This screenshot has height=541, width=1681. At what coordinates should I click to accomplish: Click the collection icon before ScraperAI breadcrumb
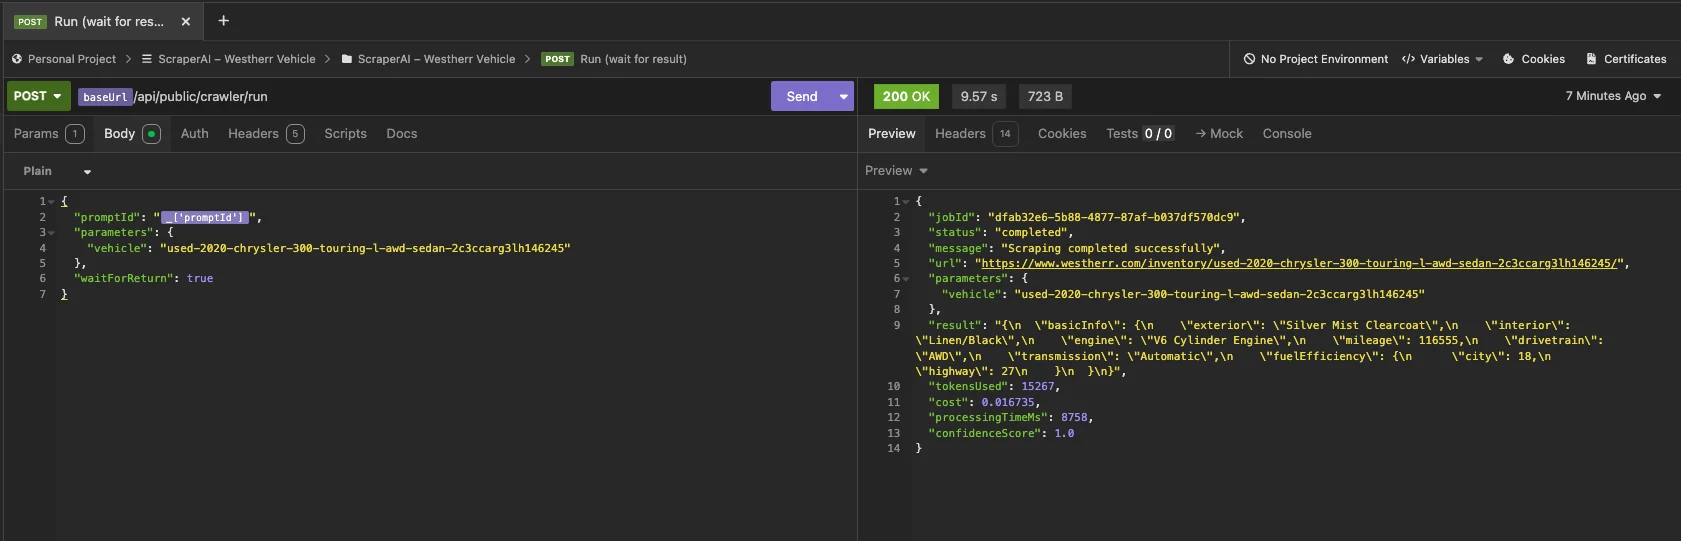[147, 59]
